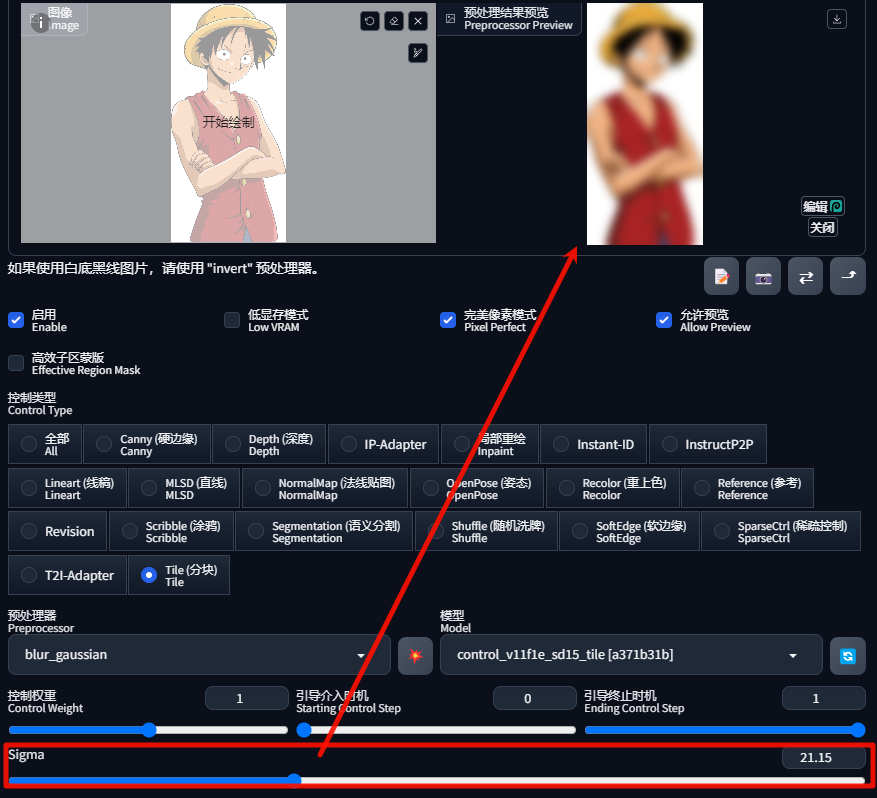Click the Control Weight value field
Image resolution: width=877 pixels, height=798 pixels.
[x=247, y=698]
